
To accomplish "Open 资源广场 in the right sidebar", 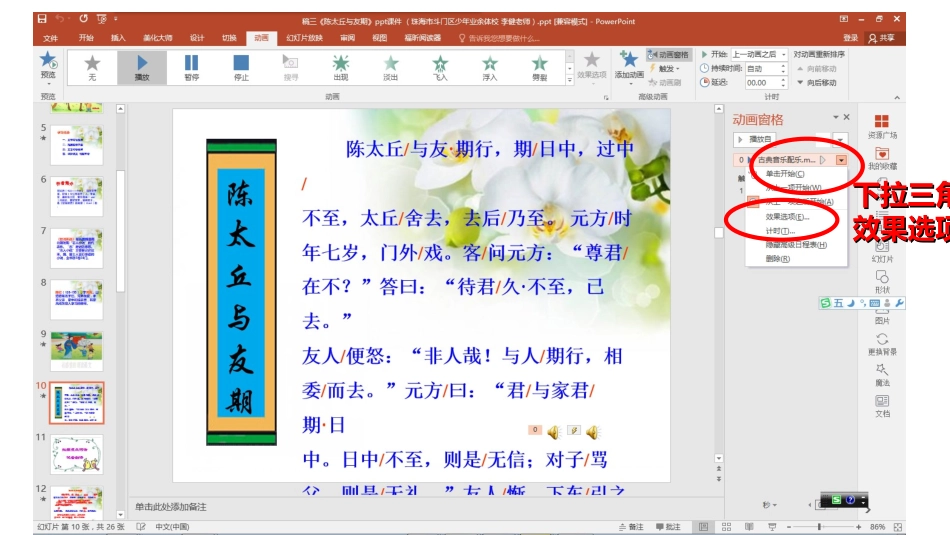I will (x=882, y=126).
